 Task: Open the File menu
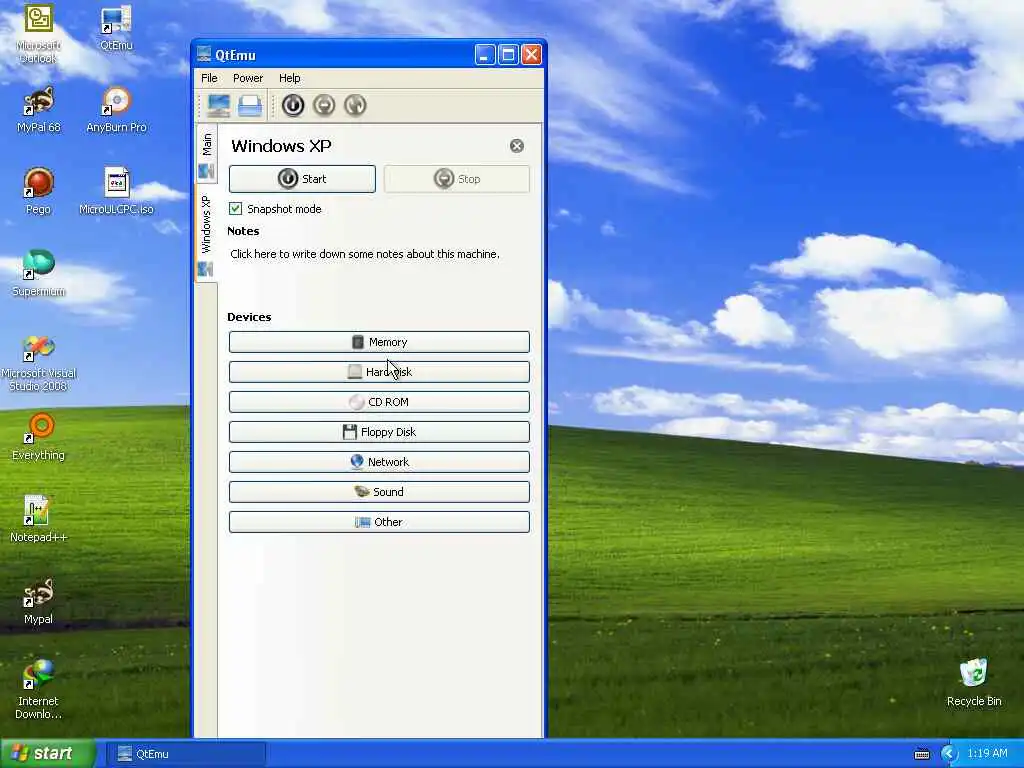209,78
